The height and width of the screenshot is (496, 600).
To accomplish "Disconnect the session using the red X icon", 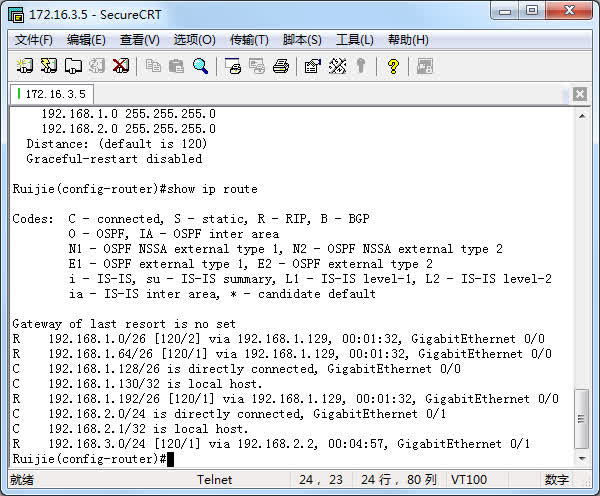I will pos(121,66).
